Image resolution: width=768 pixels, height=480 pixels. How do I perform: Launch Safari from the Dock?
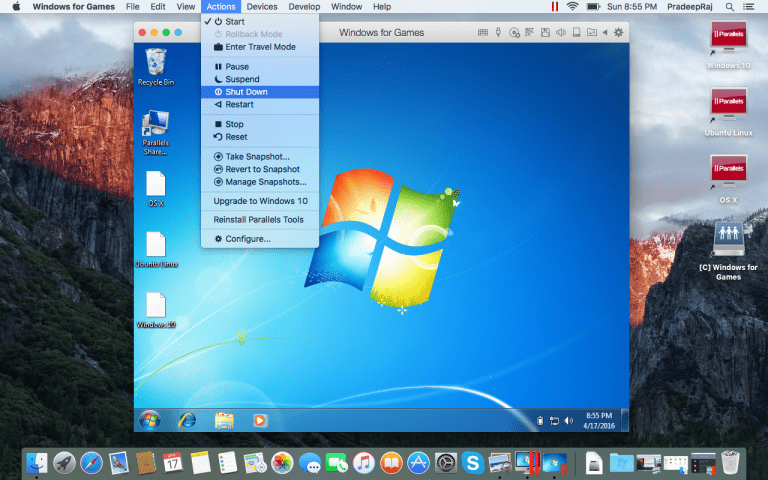(92, 462)
